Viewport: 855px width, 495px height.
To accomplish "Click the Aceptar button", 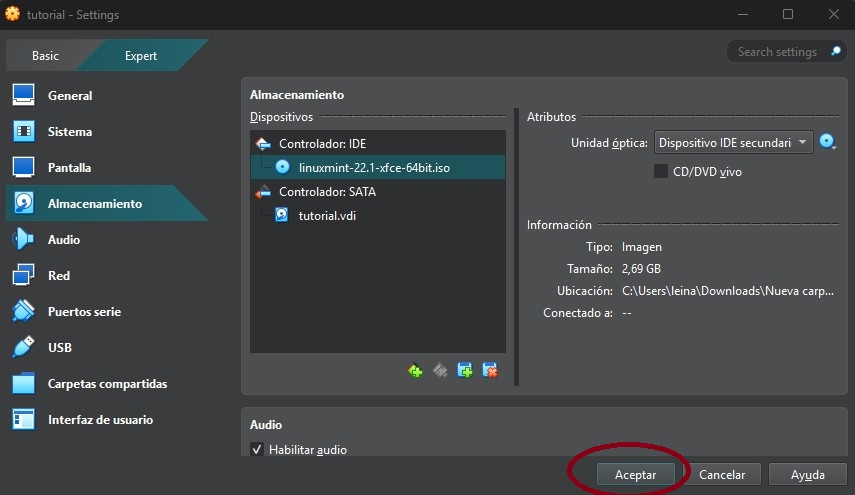I will click(636, 474).
